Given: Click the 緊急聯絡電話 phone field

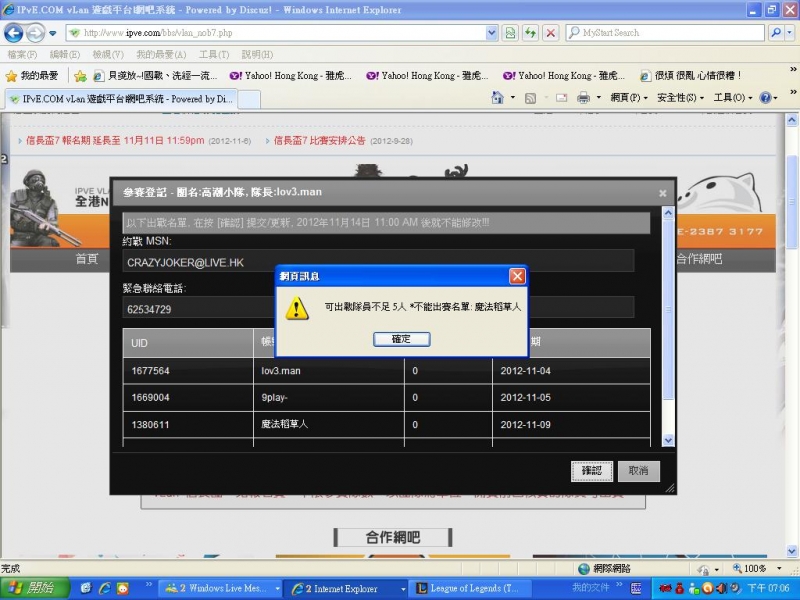Looking at the screenshot, I should [378, 308].
